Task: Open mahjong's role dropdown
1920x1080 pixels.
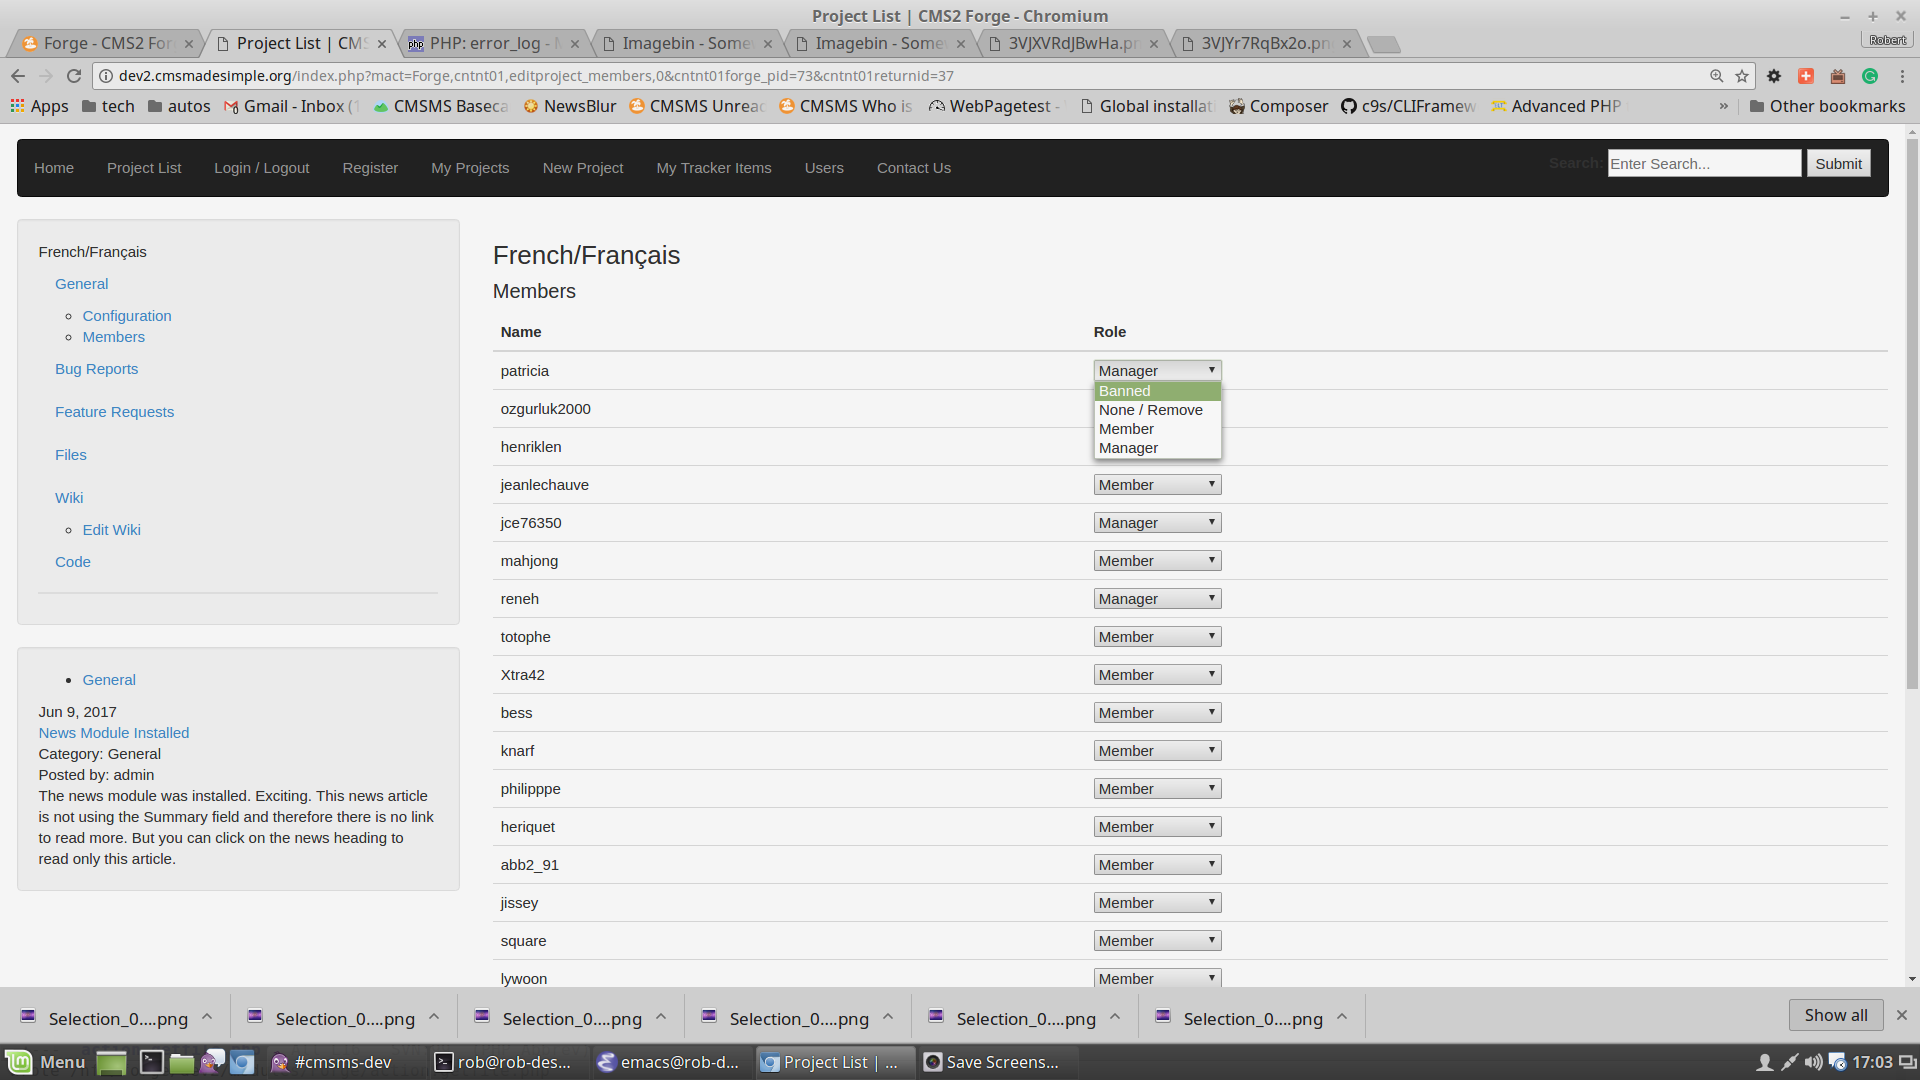Action: coord(1157,561)
